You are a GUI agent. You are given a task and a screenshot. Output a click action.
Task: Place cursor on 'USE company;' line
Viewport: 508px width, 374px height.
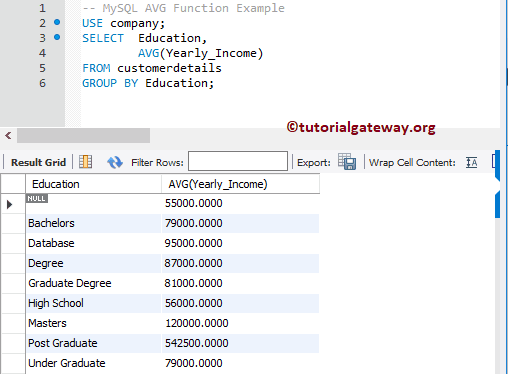[124, 23]
